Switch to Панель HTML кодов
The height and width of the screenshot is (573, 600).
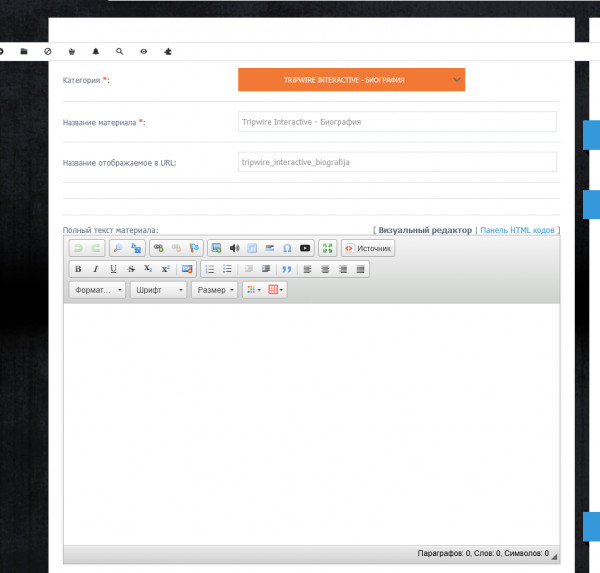[517, 230]
